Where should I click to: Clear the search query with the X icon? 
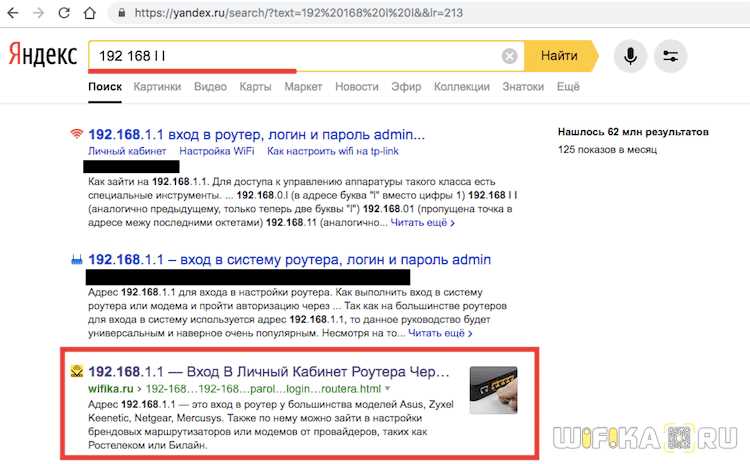click(509, 56)
